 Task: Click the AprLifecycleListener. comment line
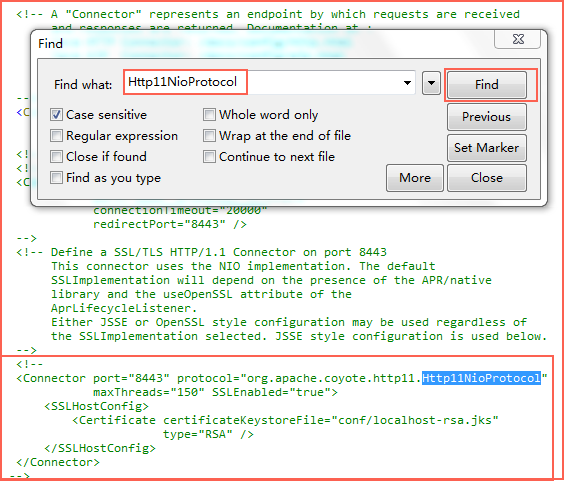tap(124, 308)
